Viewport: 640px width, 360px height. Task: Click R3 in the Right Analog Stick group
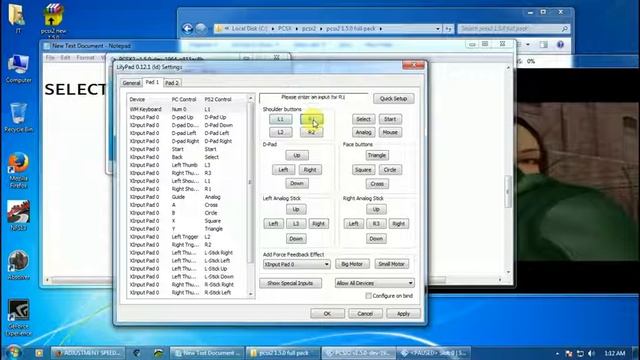tap(376, 224)
